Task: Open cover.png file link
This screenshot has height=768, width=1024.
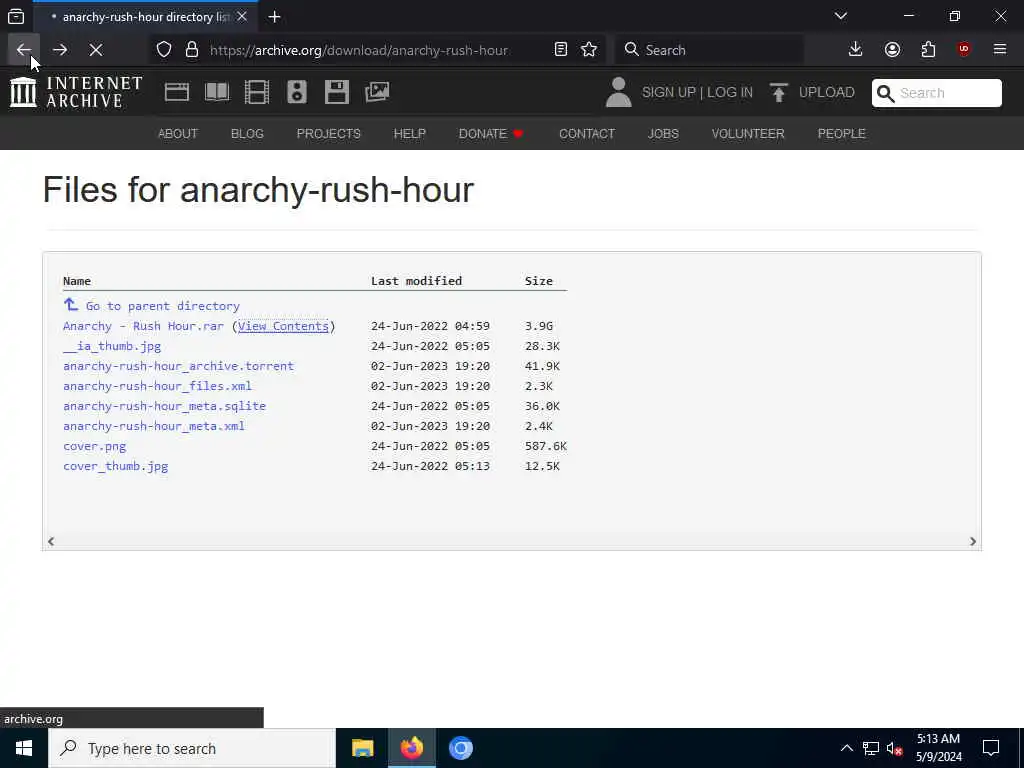Action: [x=95, y=446]
